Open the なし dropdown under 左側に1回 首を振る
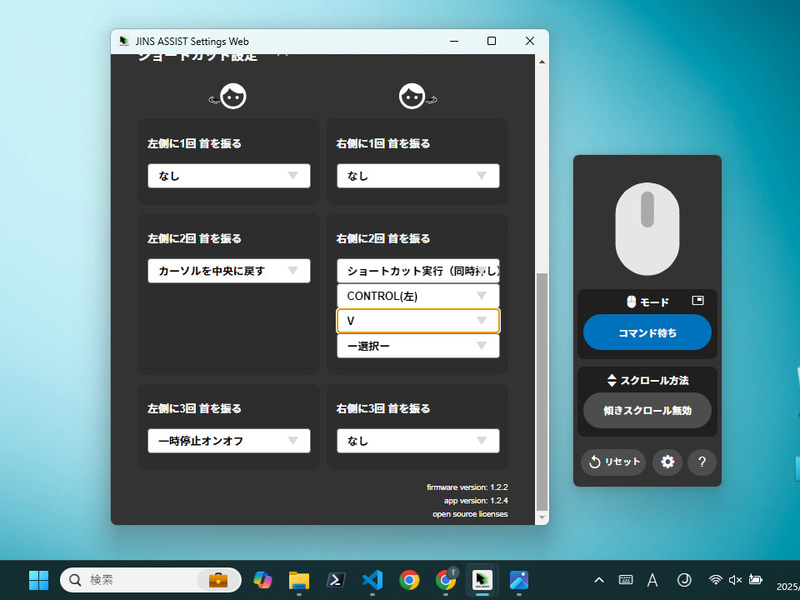Screen dimensions: 800x600 tap(228, 175)
